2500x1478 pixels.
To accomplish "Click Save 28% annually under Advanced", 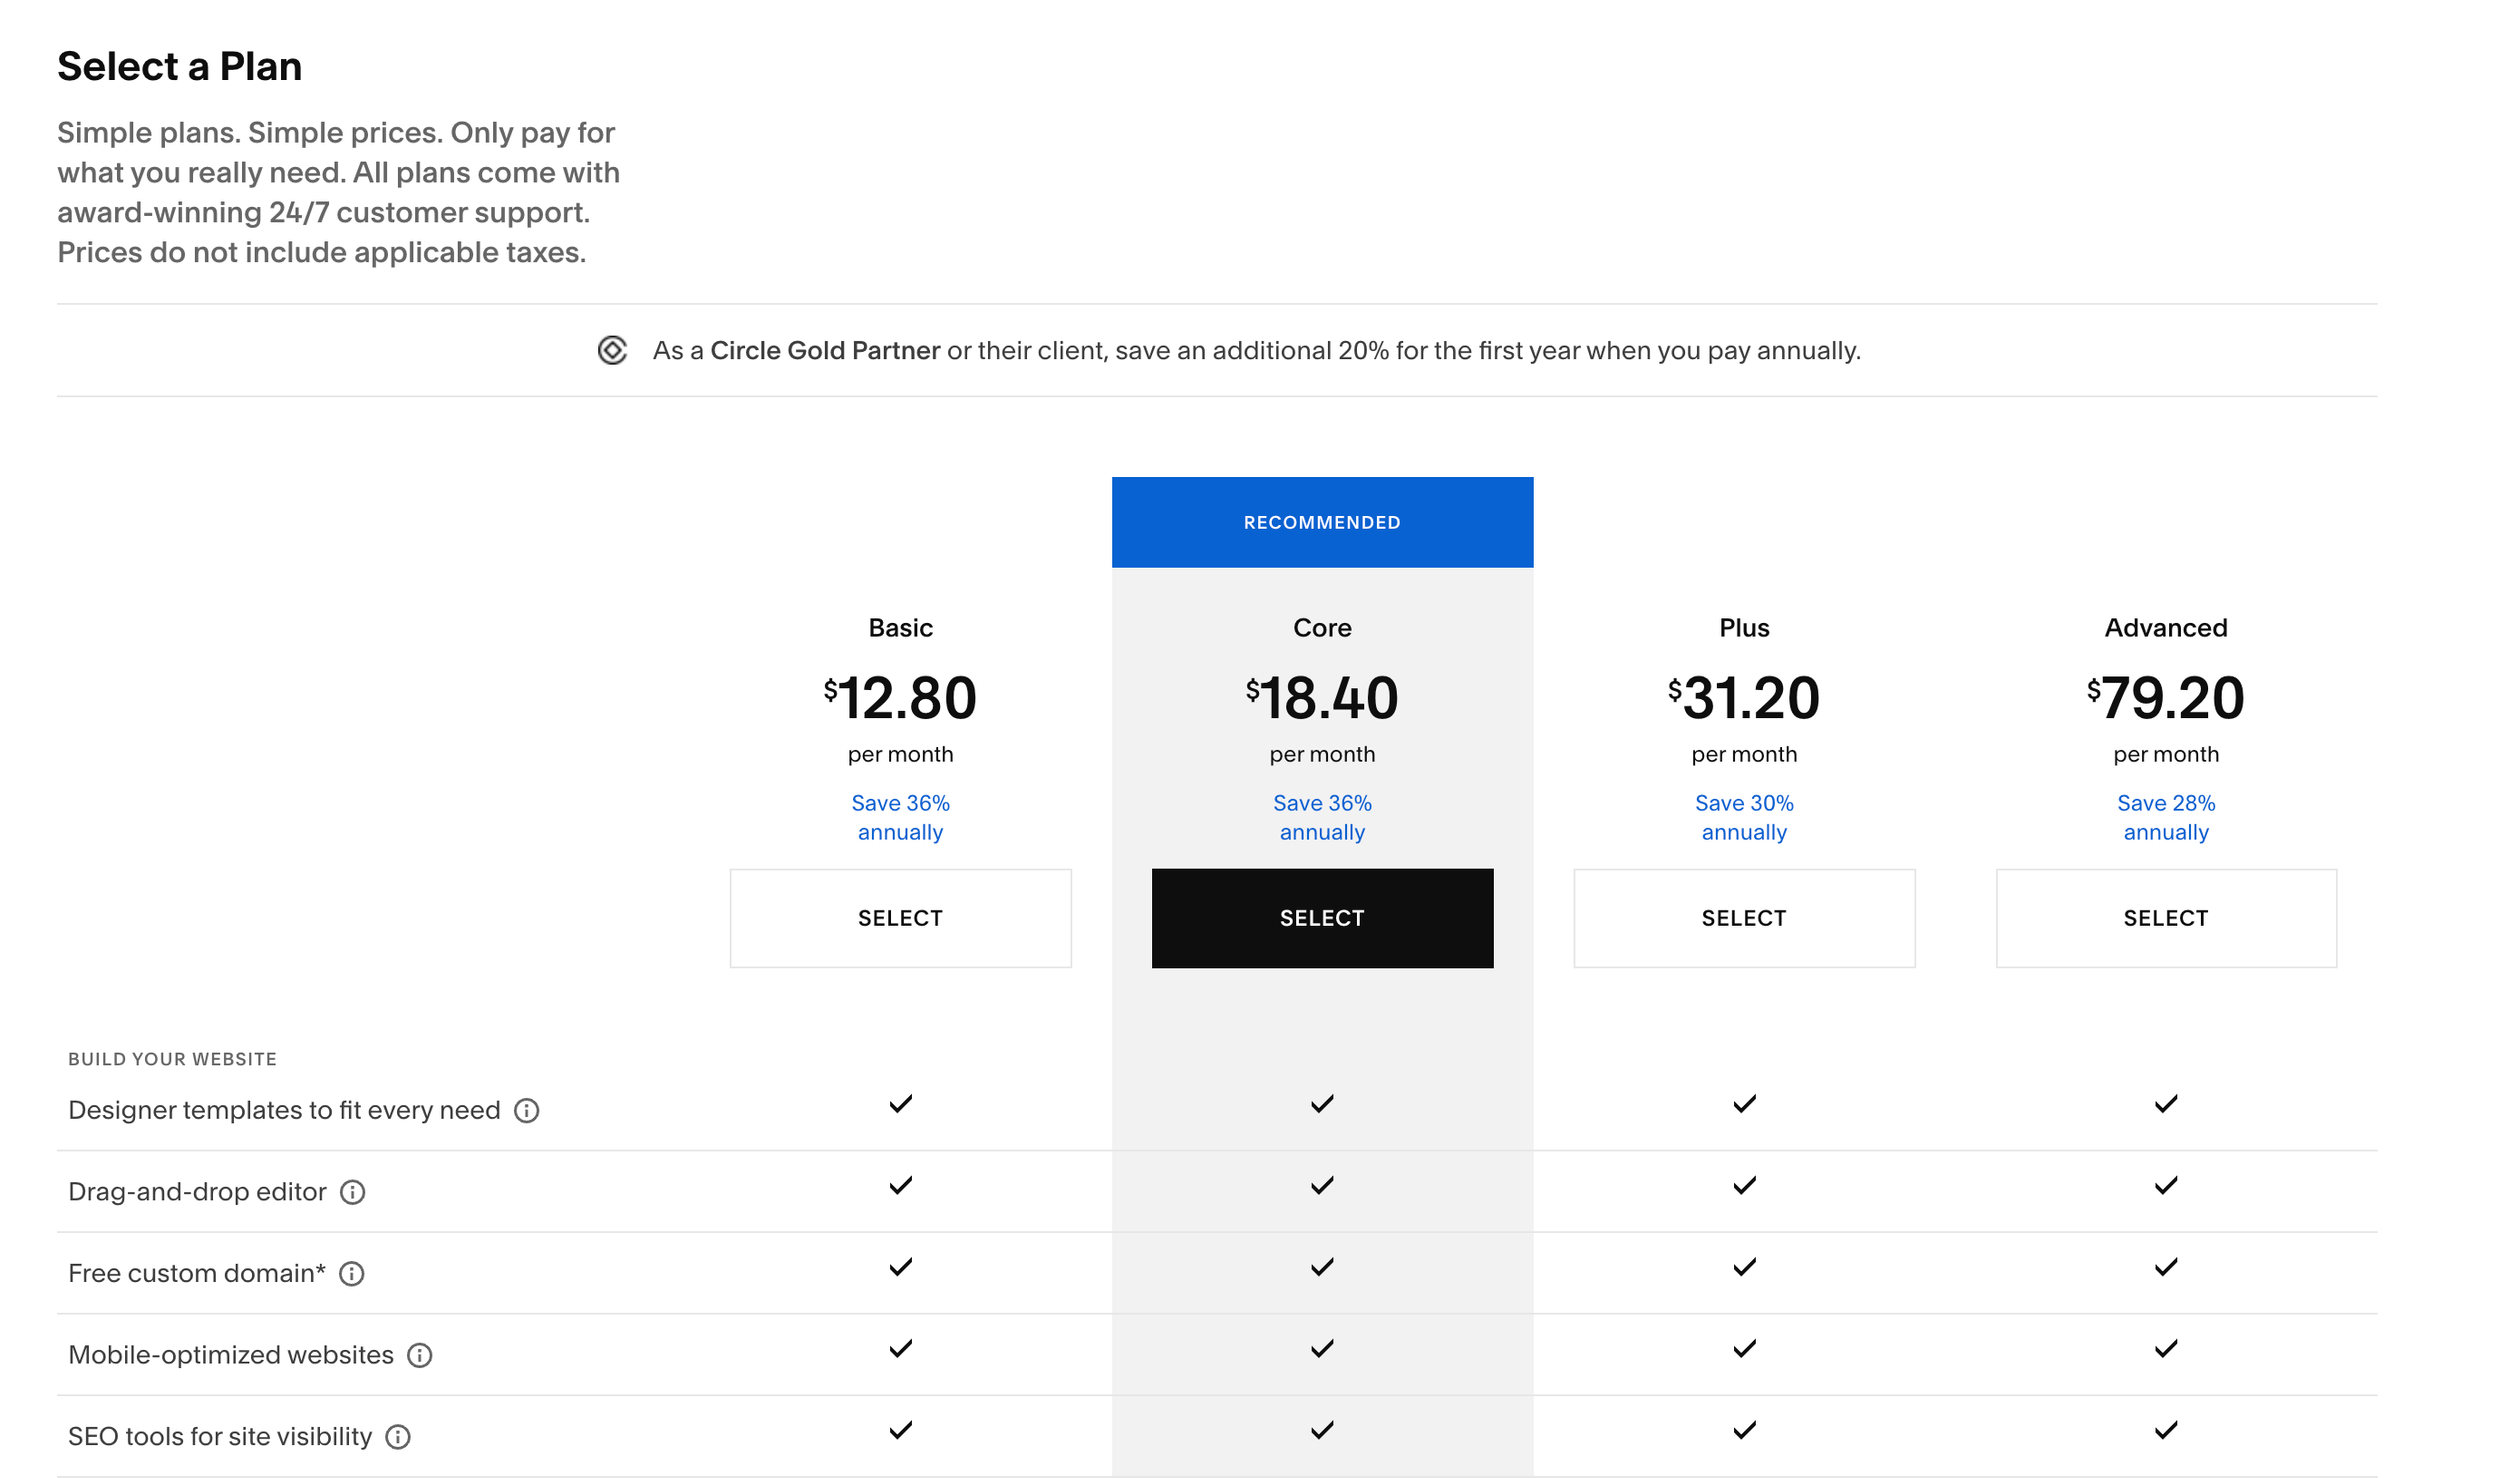I will [x=2165, y=817].
